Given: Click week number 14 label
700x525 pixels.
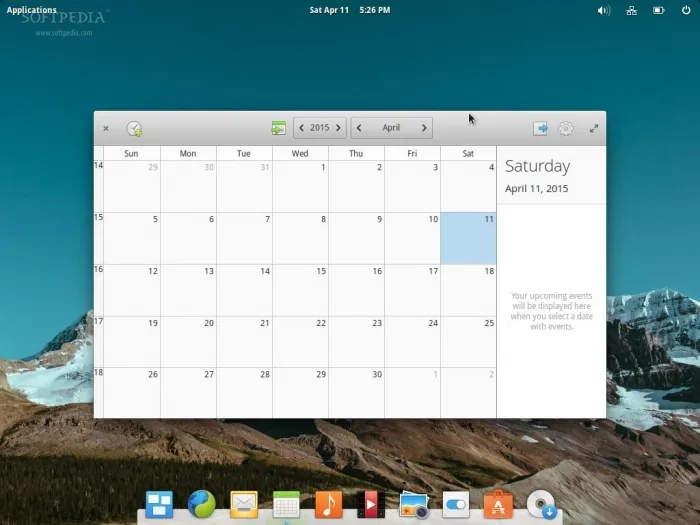Looking at the screenshot, I should (x=99, y=166).
